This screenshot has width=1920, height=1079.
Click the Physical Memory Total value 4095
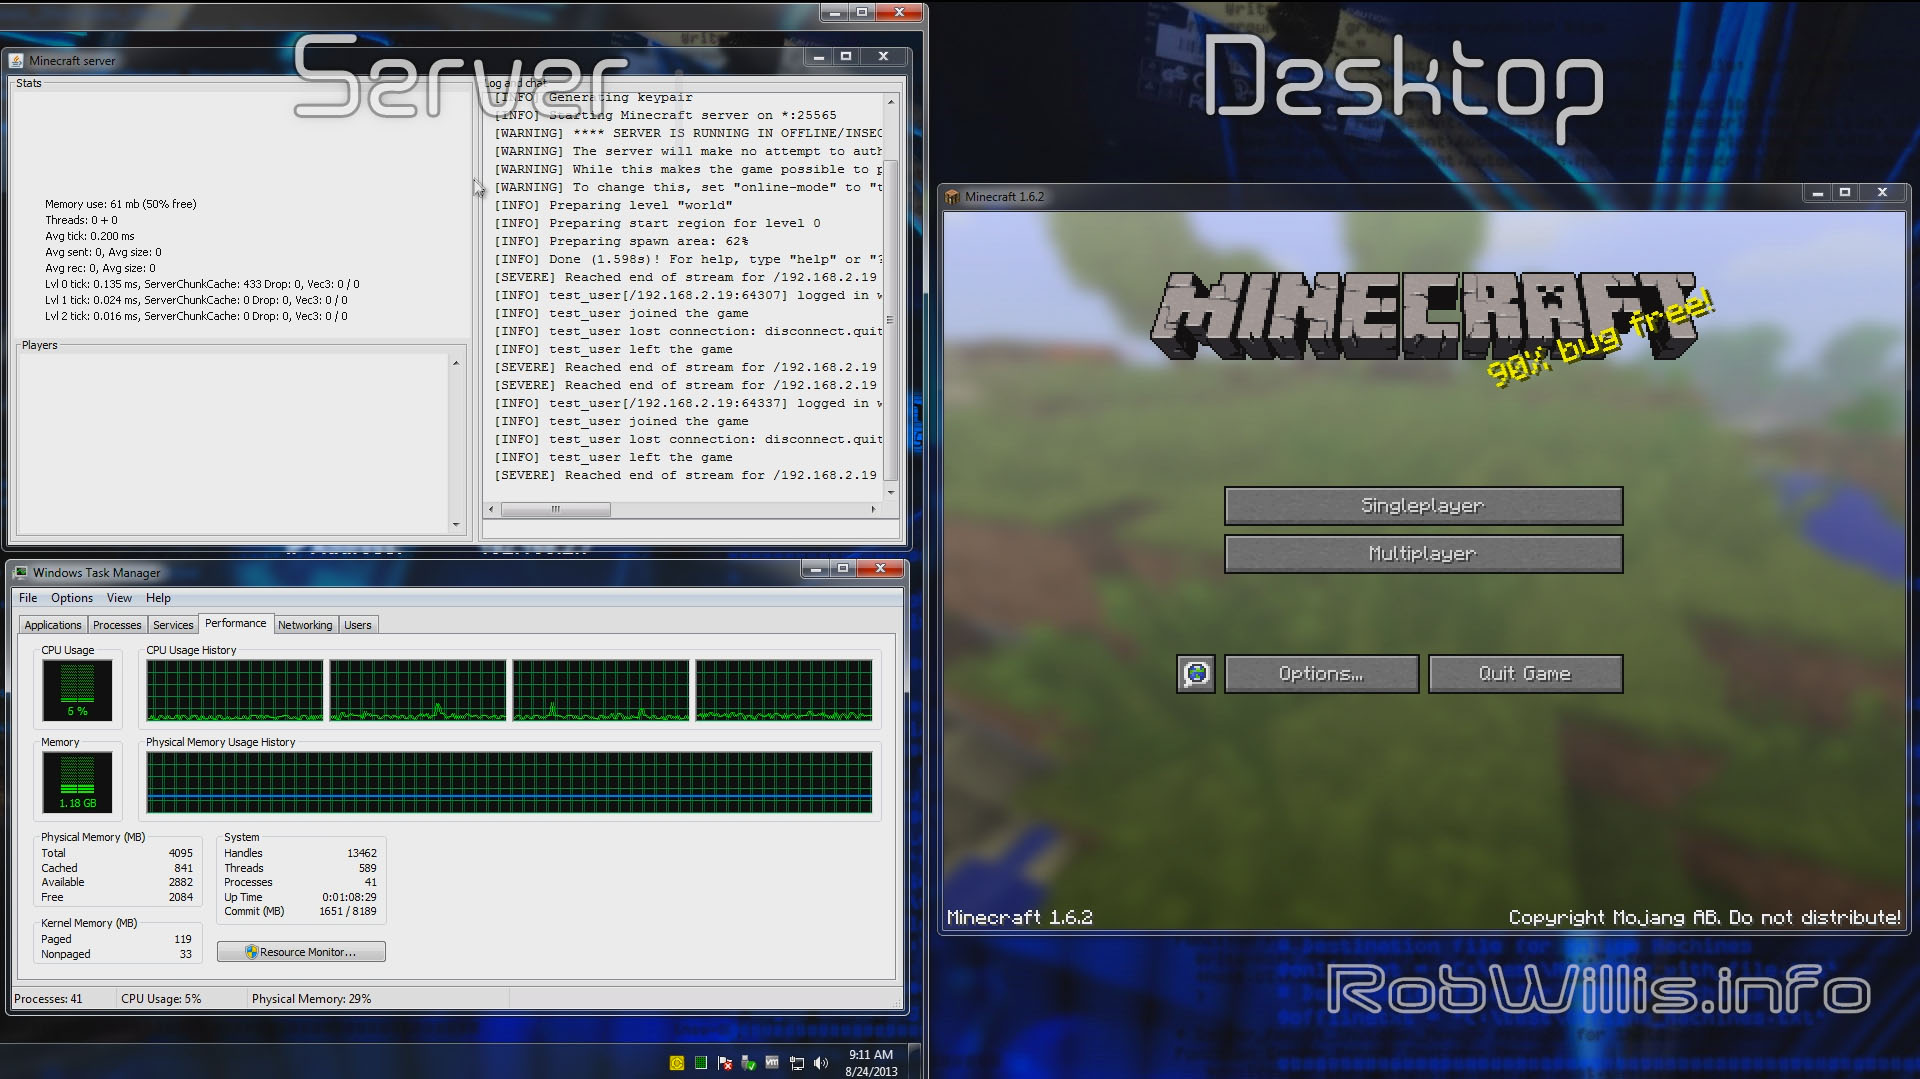pyautogui.click(x=181, y=853)
